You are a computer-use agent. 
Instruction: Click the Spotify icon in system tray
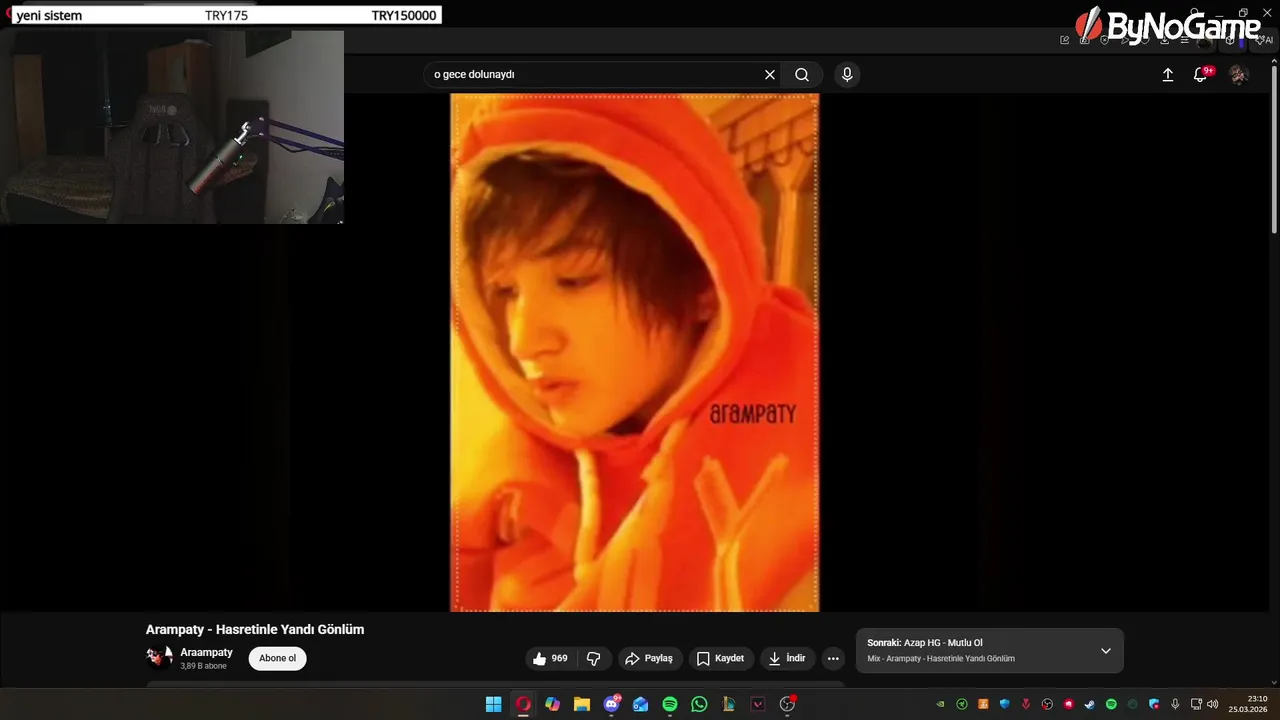(1111, 704)
